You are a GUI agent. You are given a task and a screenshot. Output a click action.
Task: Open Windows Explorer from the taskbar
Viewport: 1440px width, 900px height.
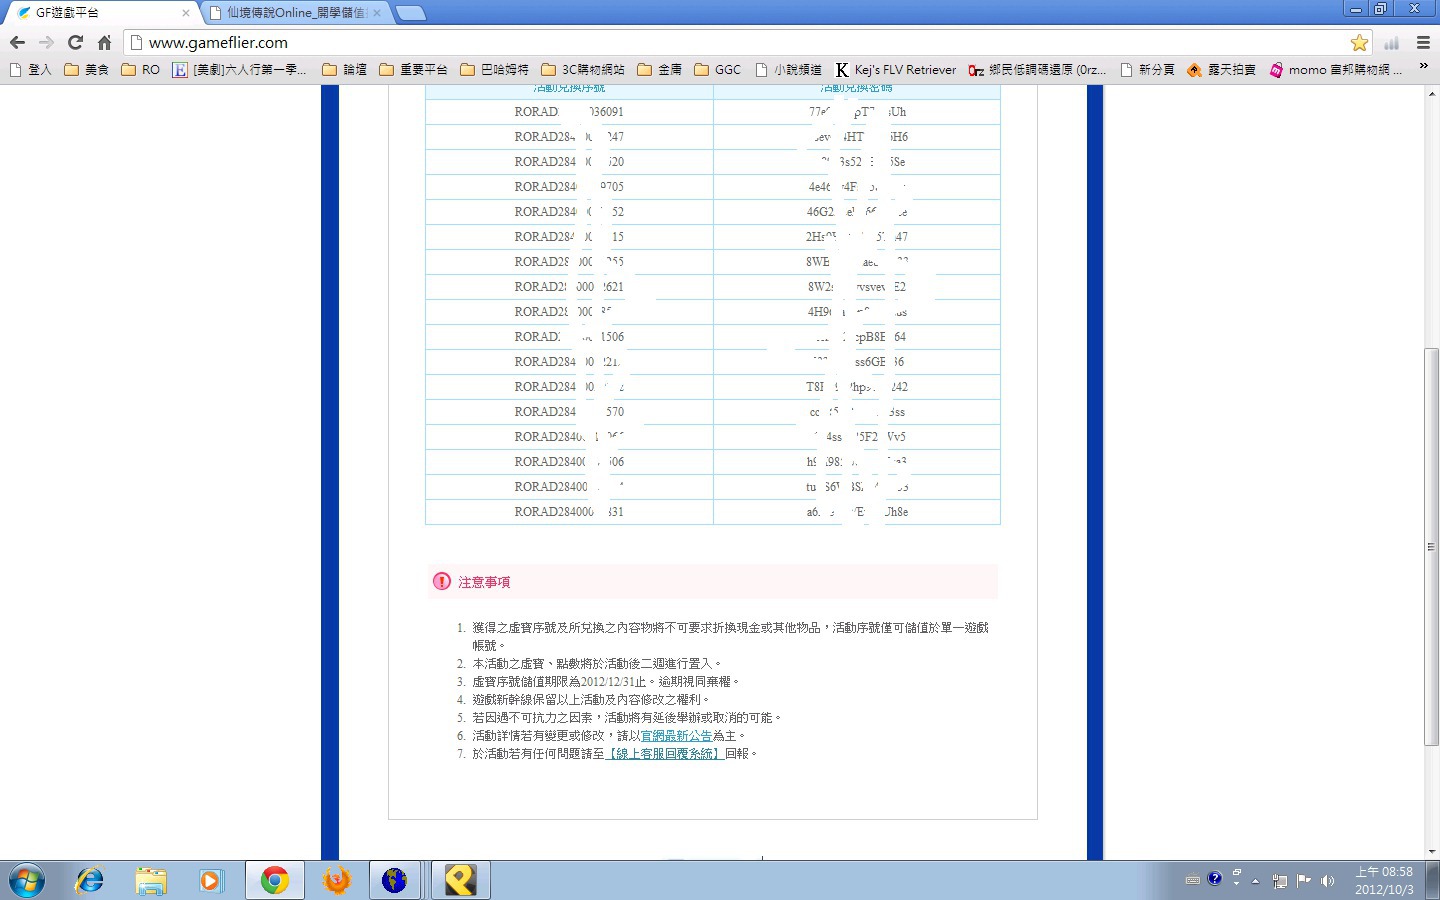click(151, 881)
